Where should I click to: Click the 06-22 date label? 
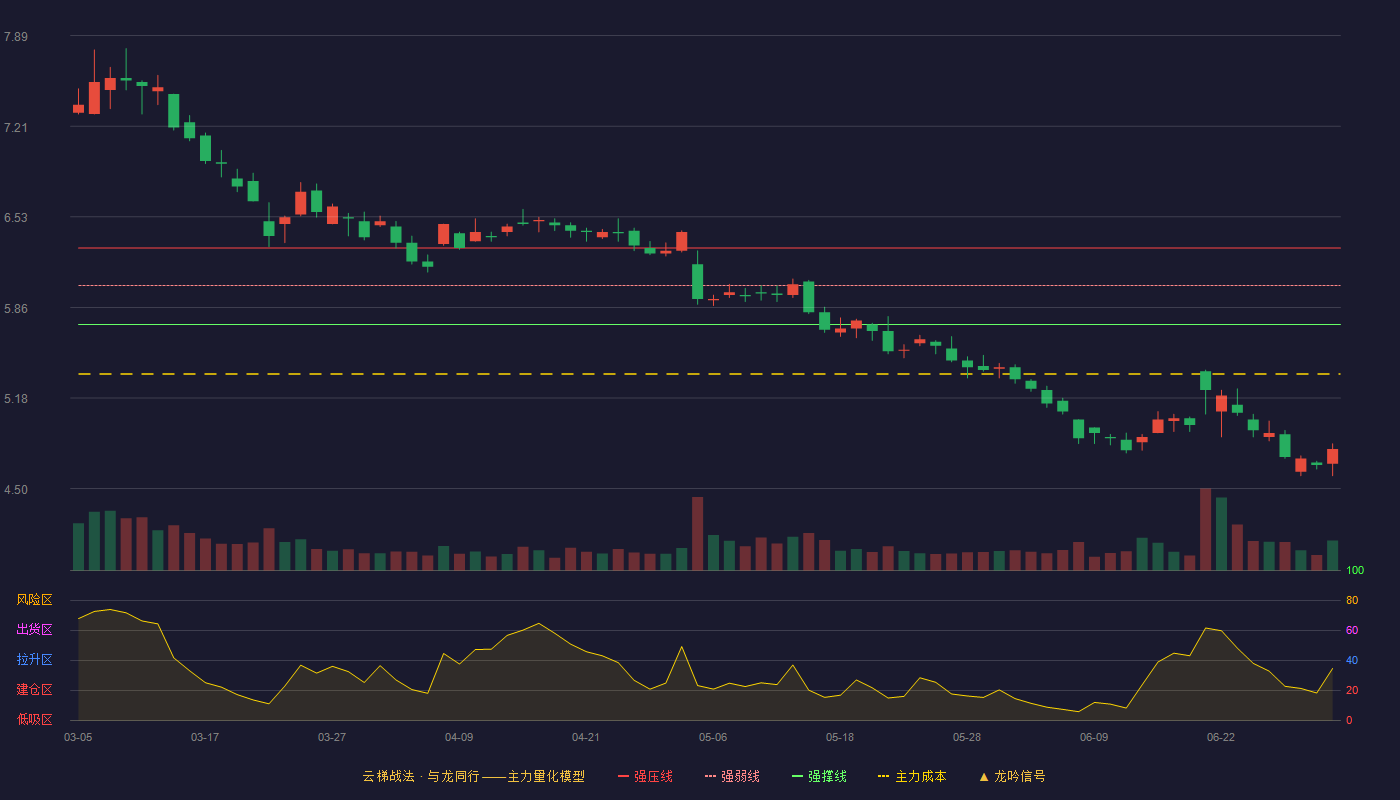pos(1221,737)
